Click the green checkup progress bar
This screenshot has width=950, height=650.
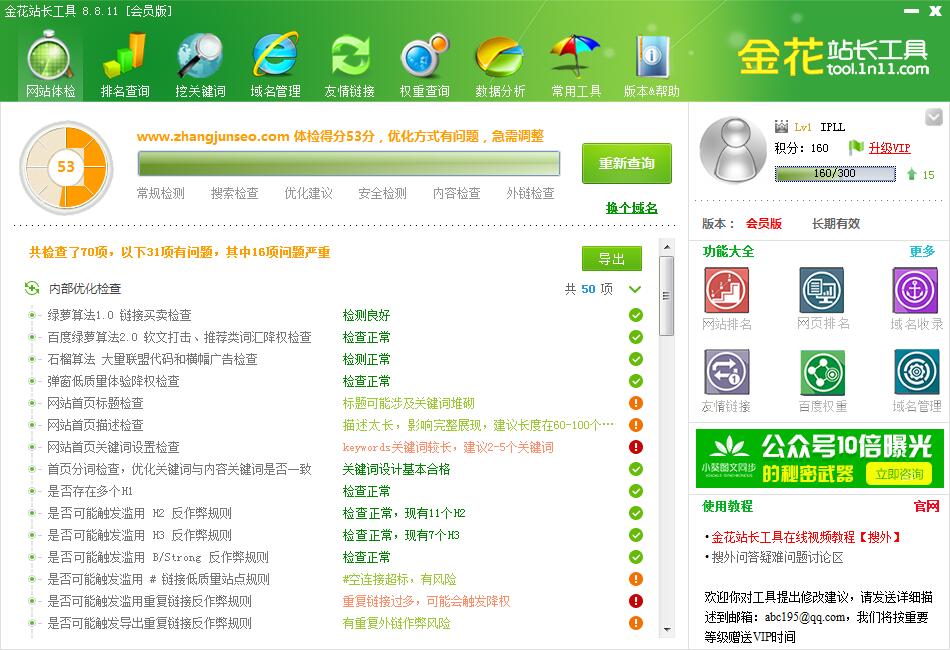[348, 164]
